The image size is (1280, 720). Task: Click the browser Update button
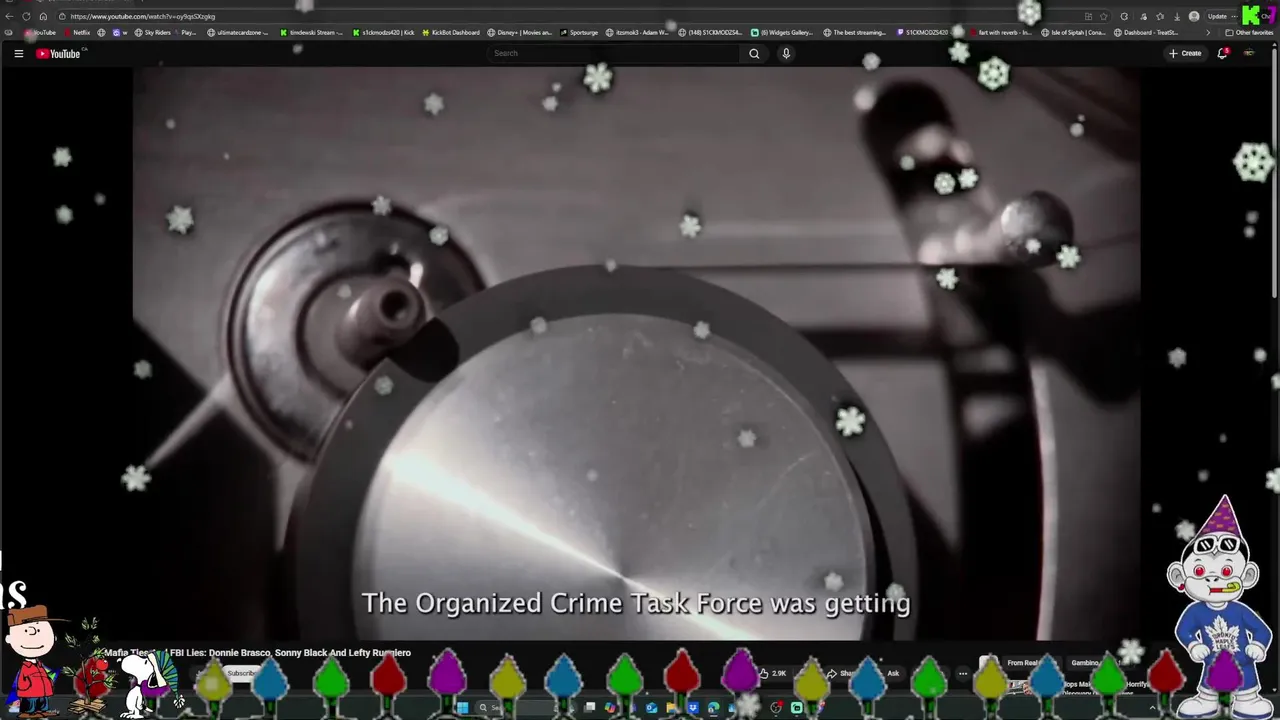(1217, 16)
